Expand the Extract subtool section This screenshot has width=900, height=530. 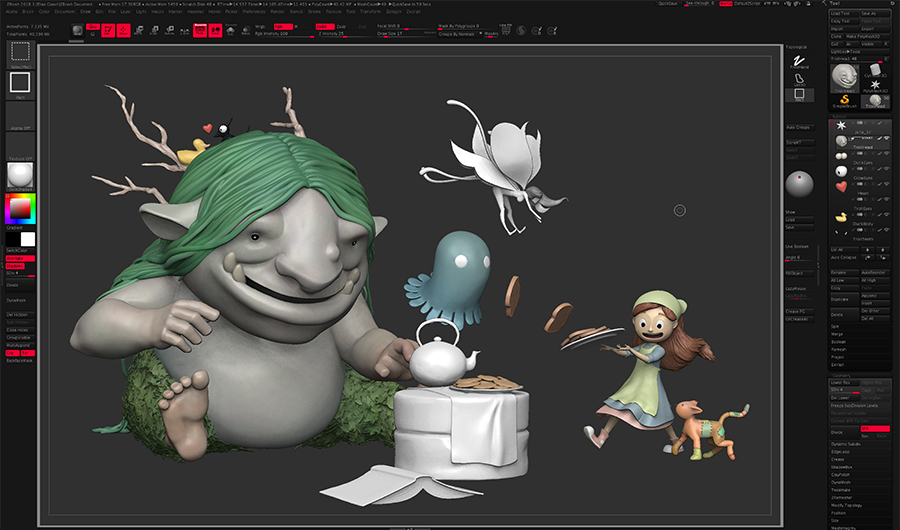837,365
